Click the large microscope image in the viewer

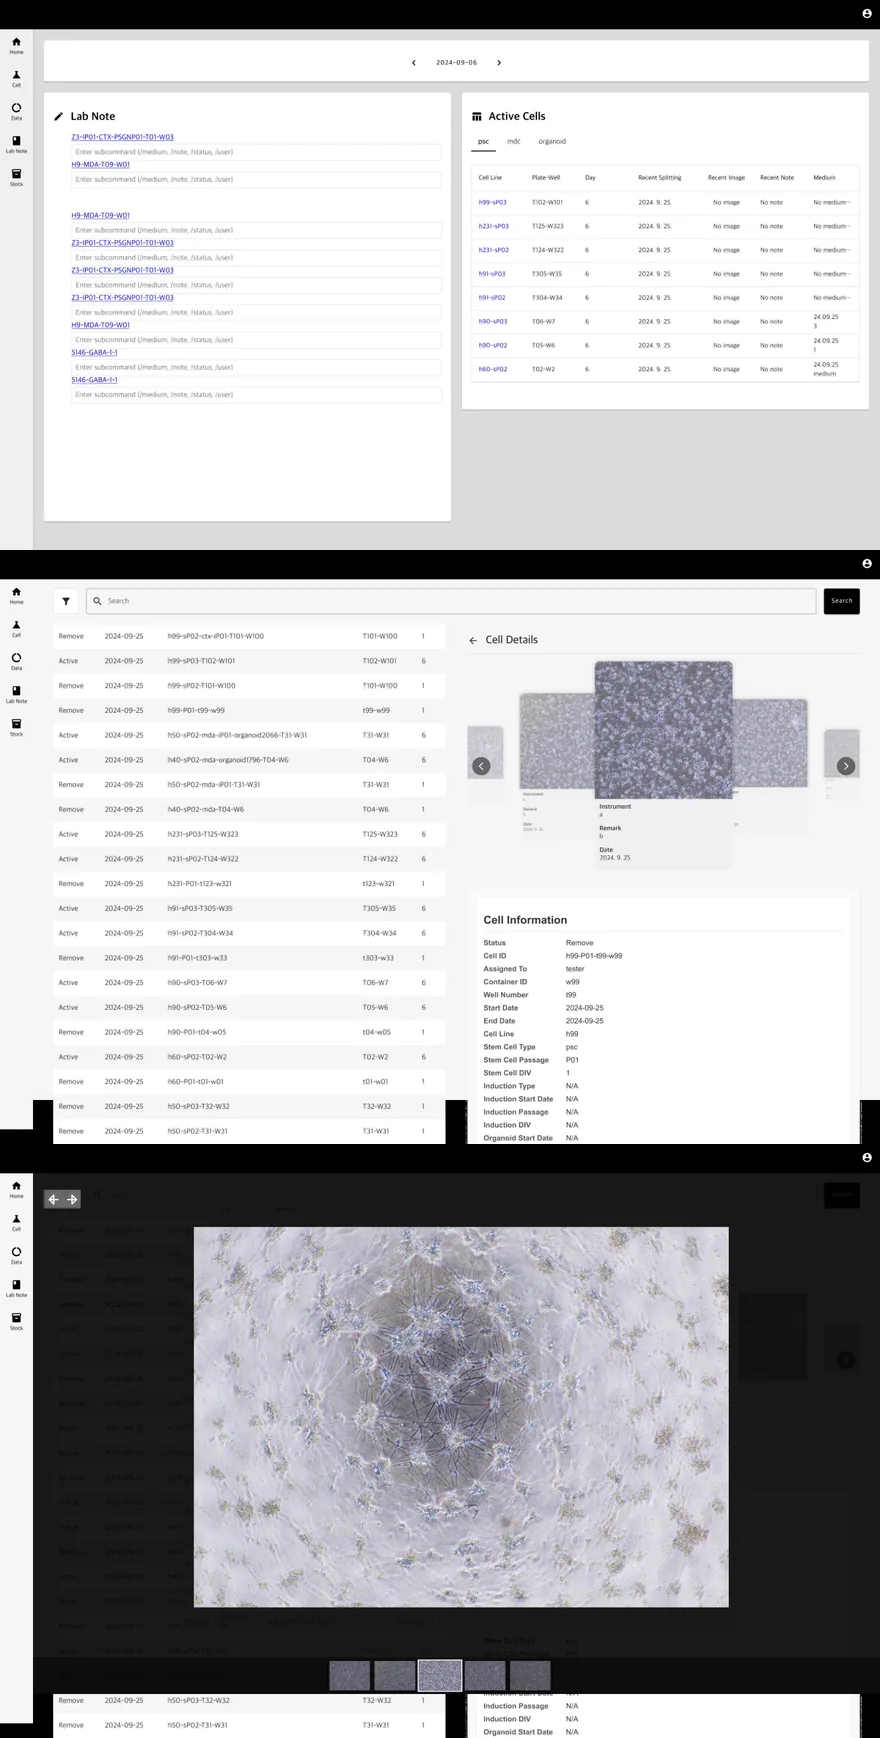click(461, 1417)
